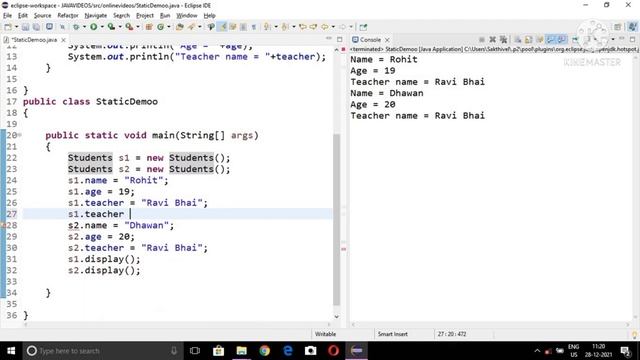This screenshot has height=360, width=640.
Task: Open the Run configurations dropdown arrow
Action: (x=102, y=27)
